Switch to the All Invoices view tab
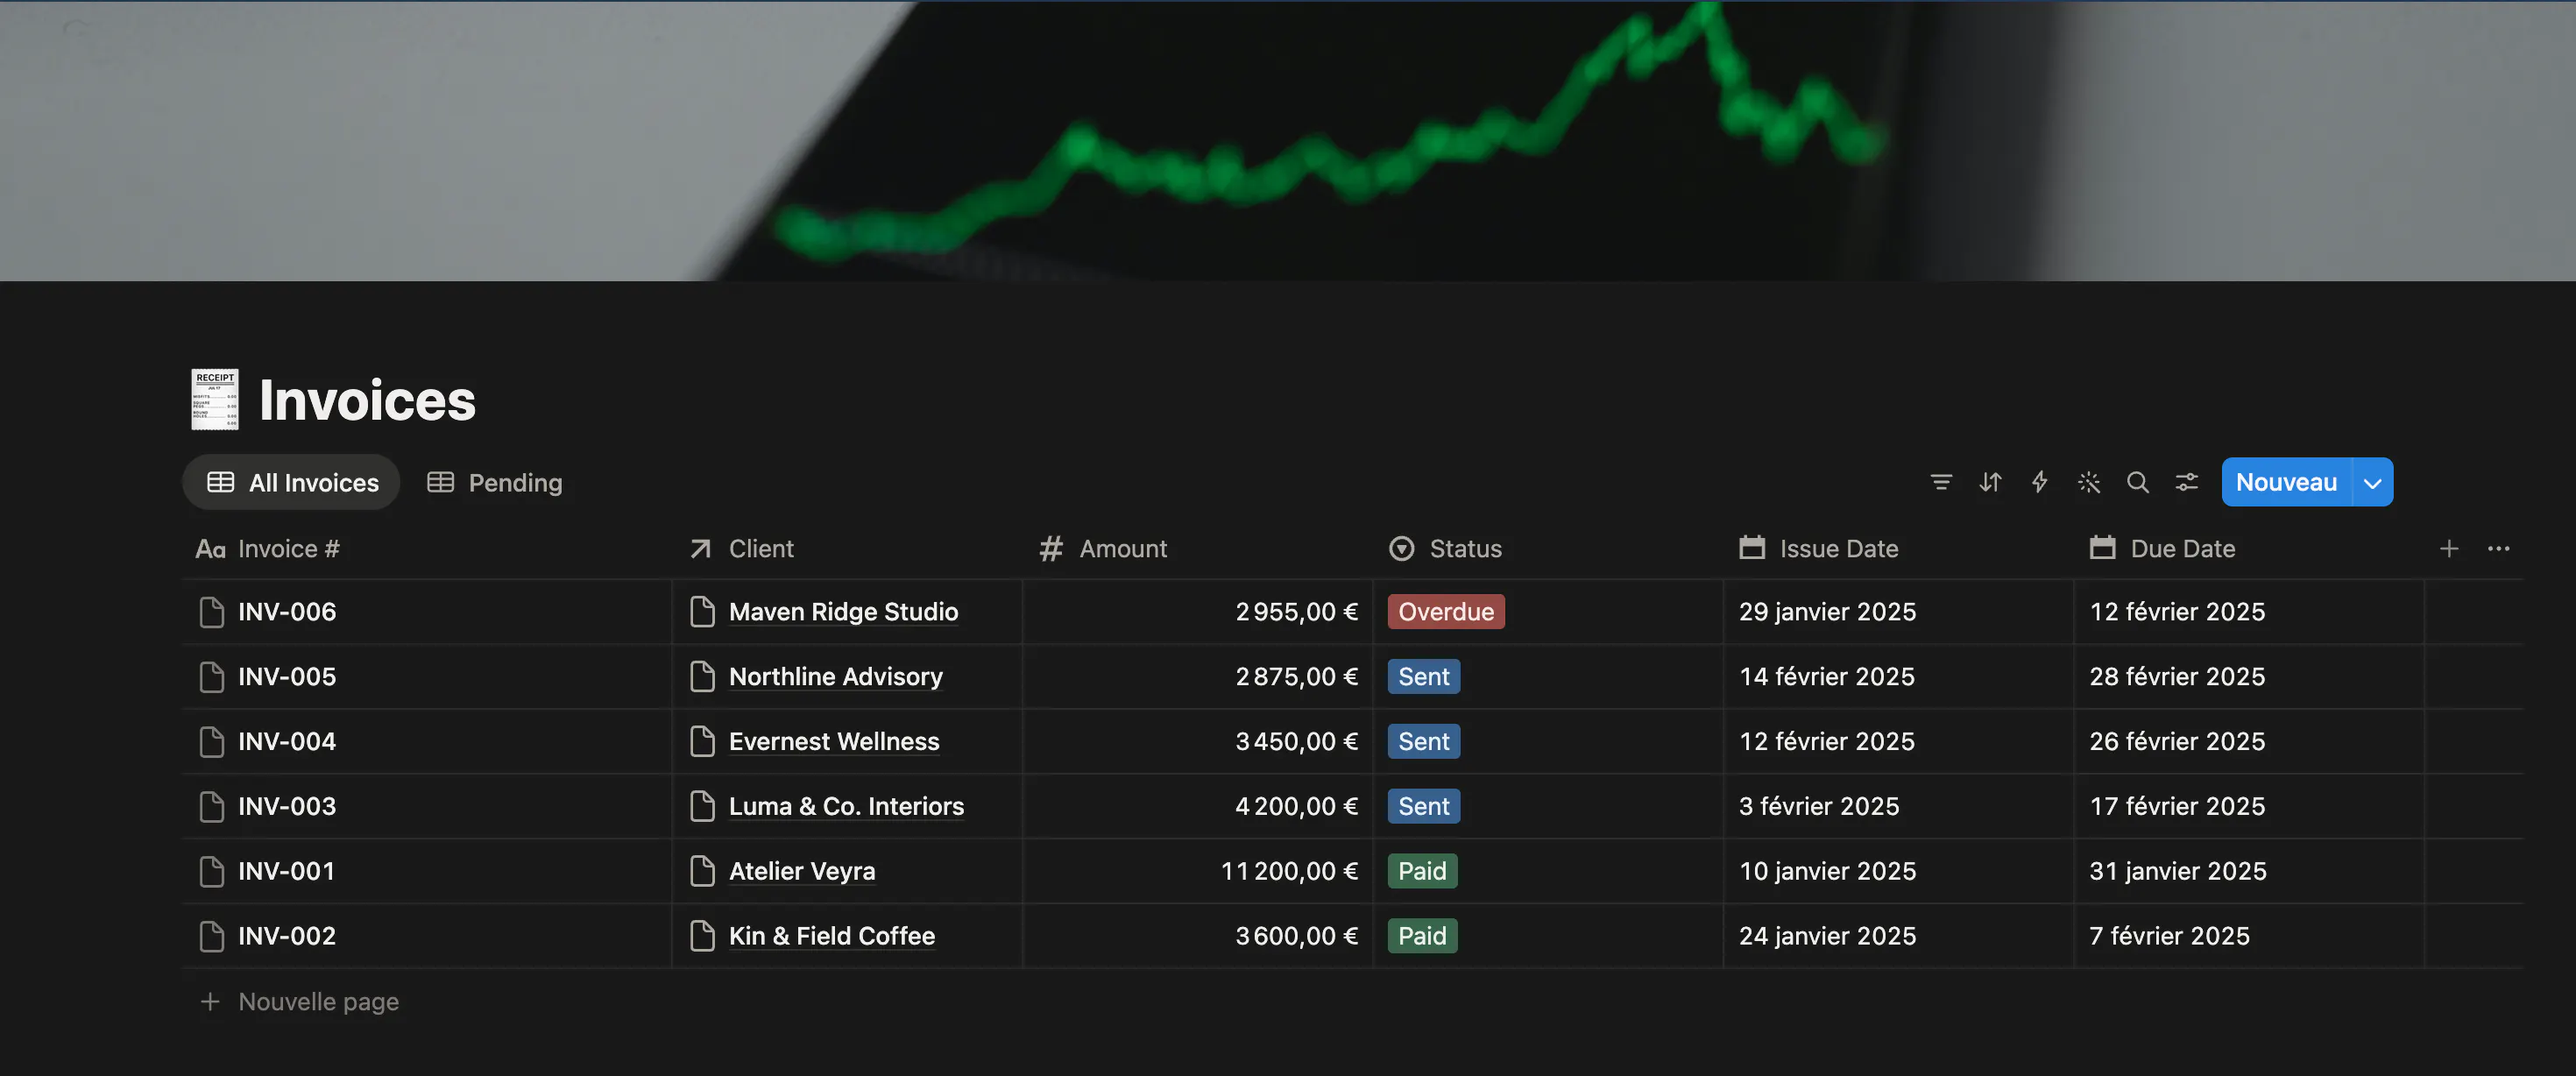 click(292, 482)
